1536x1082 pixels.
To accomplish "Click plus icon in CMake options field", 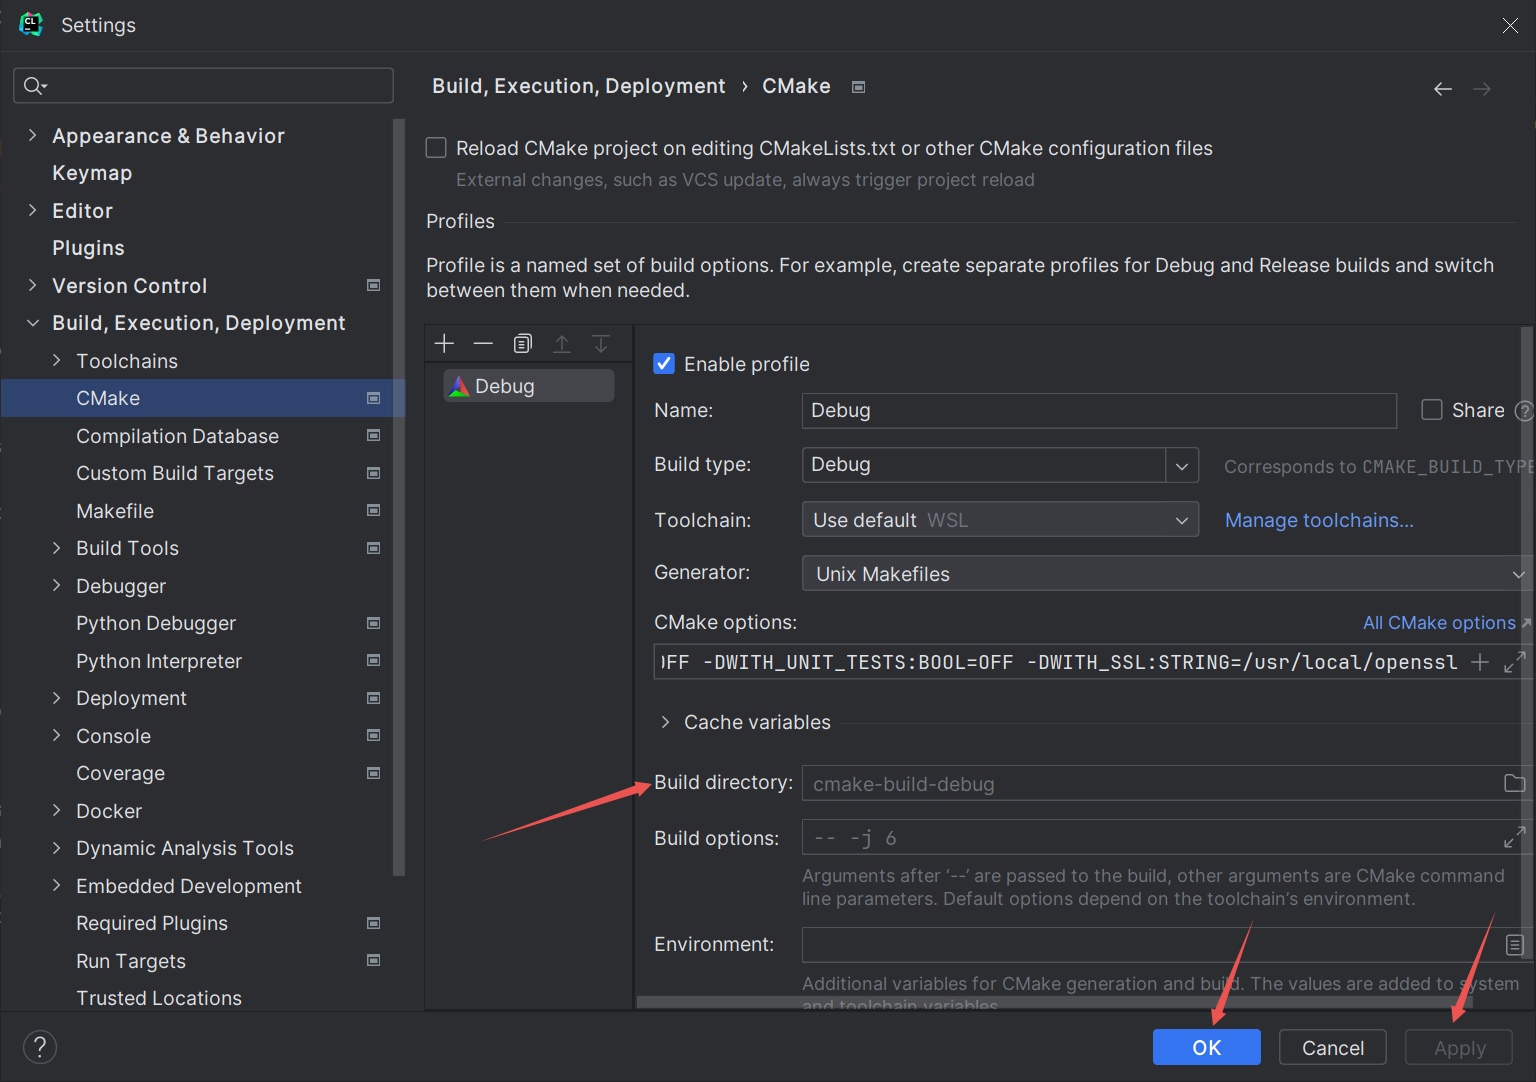I will coord(1480,662).
